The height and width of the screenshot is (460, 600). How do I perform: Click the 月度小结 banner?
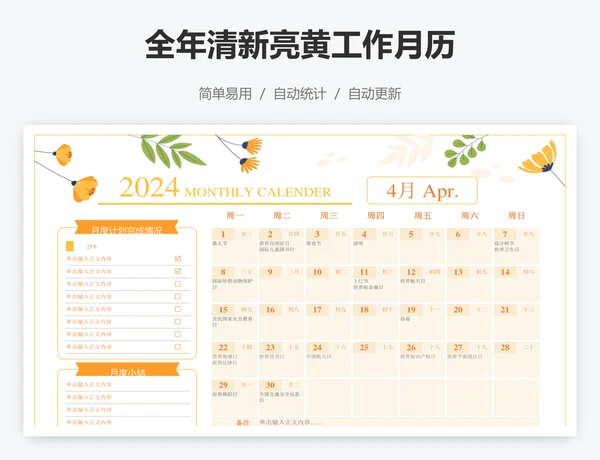127,370
